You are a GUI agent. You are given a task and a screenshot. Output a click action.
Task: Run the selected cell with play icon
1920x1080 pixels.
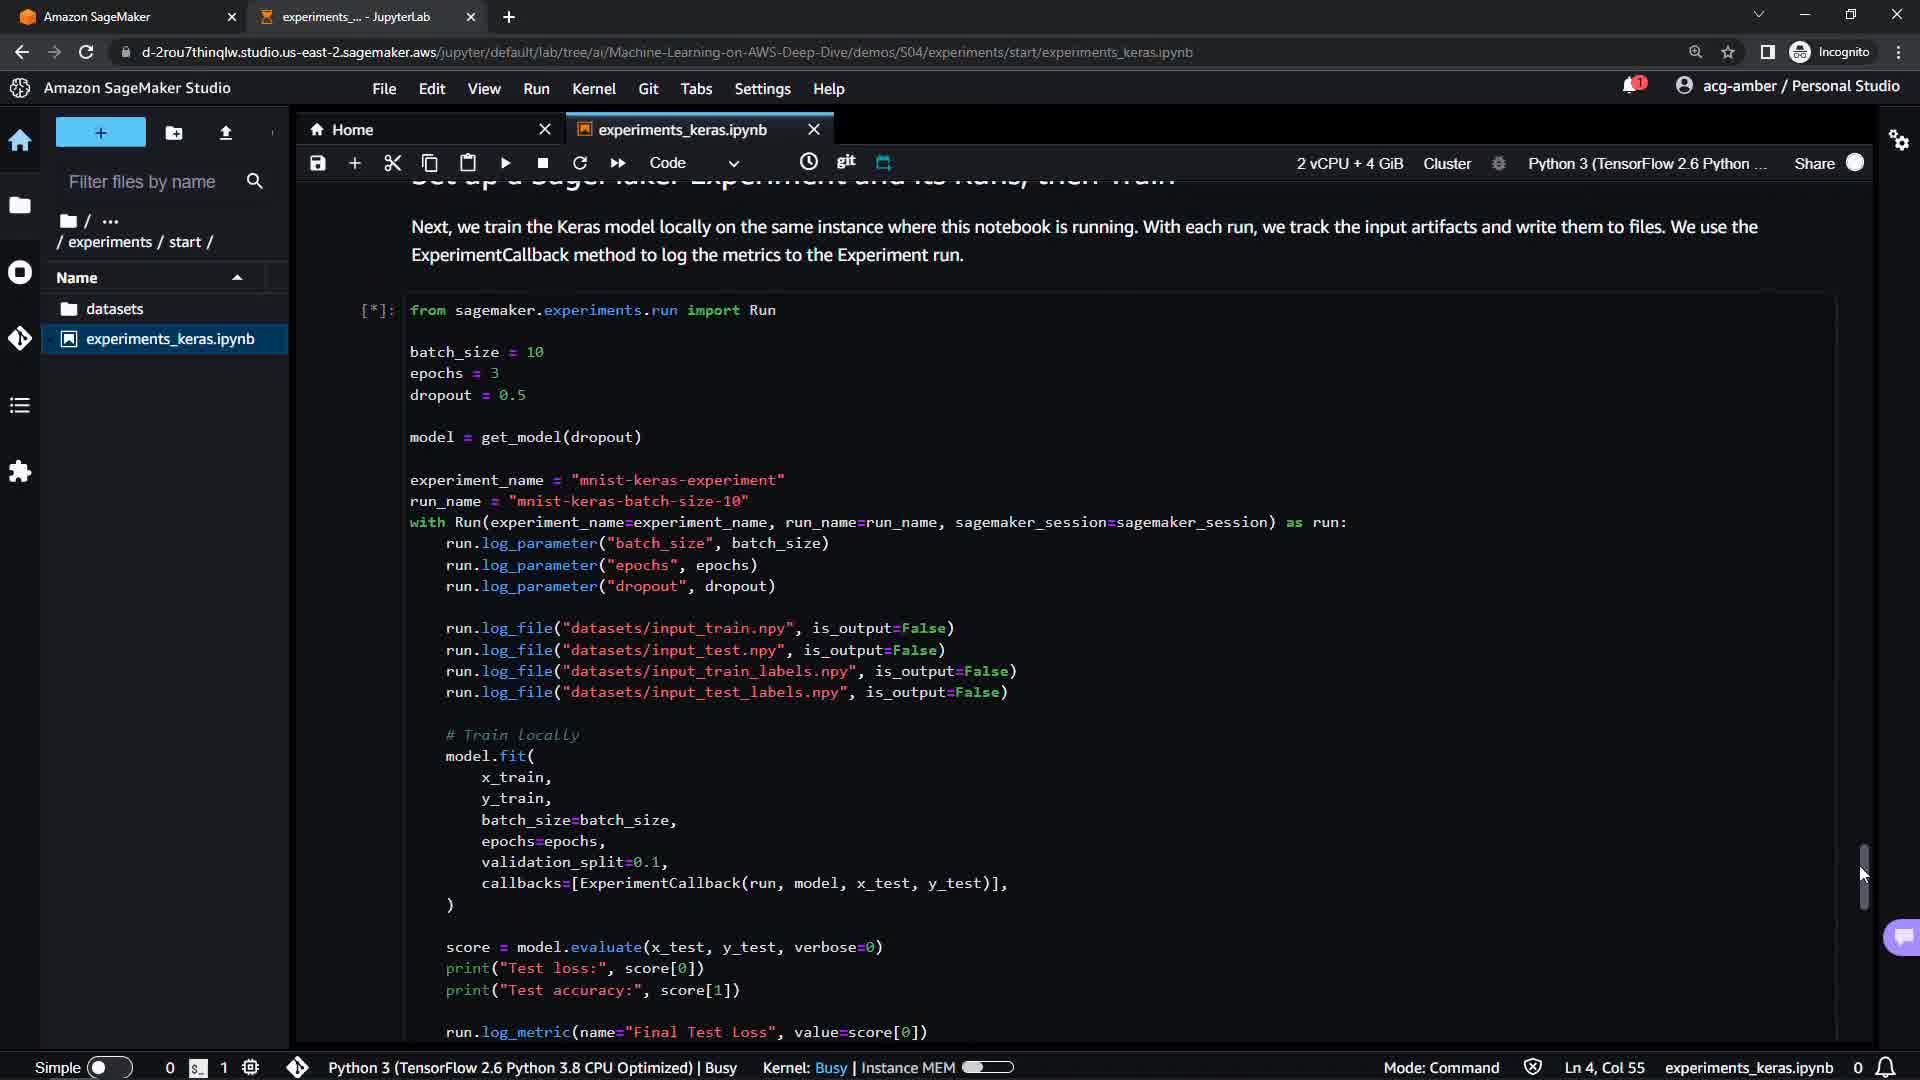505,163
